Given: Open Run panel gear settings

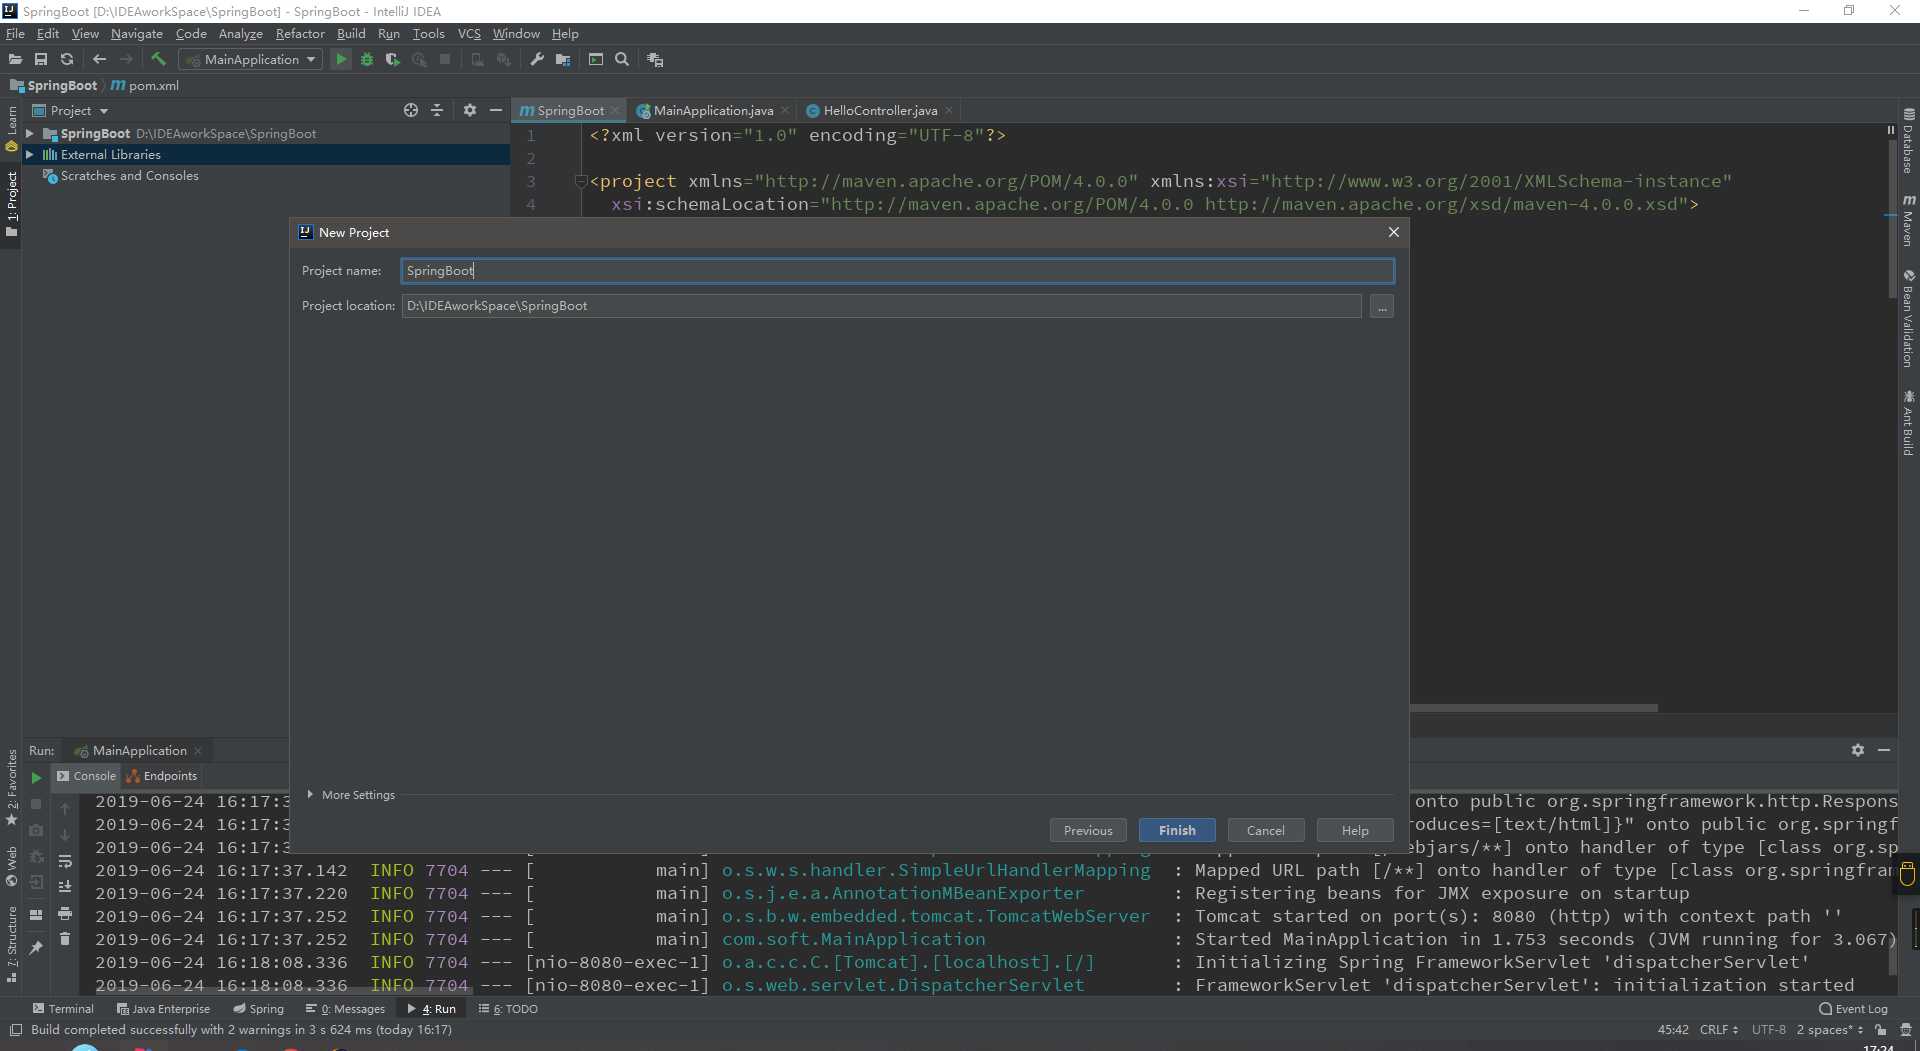Looking at the screenshot, I should pyautogui.click(x=1858, y=750).
